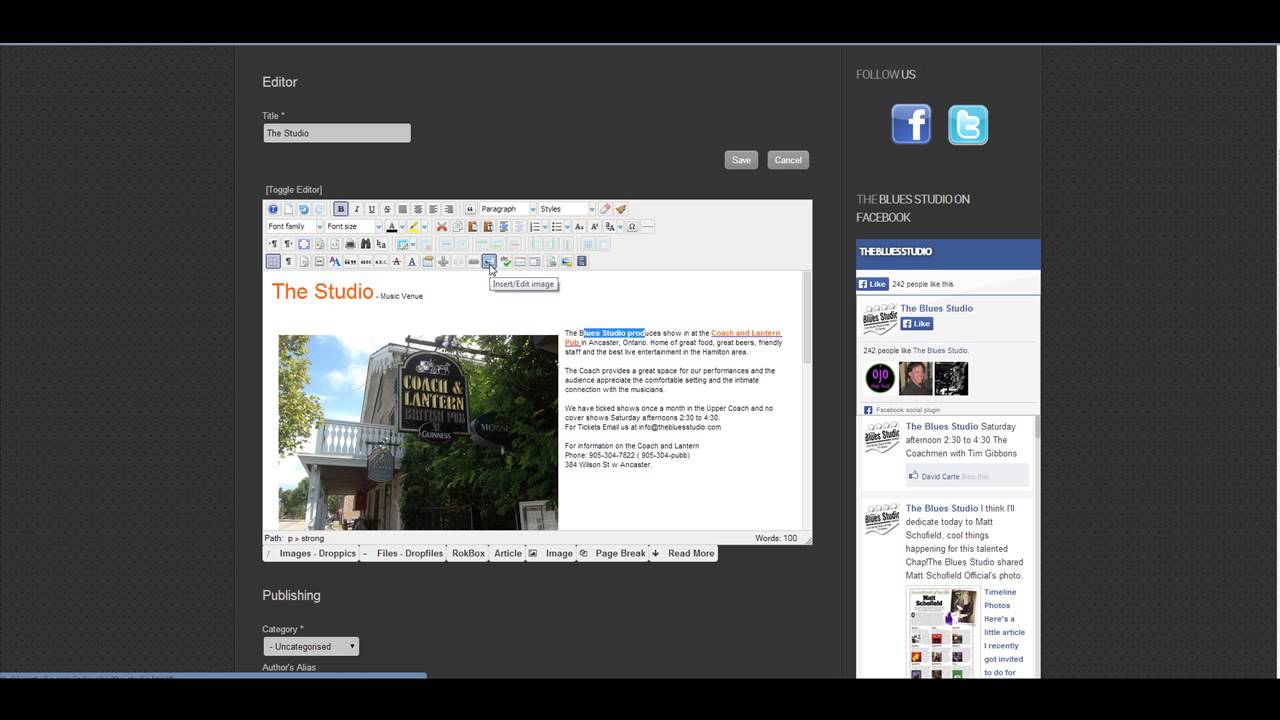
Task: Click the Like button beside 242 people
Action: 873,284
